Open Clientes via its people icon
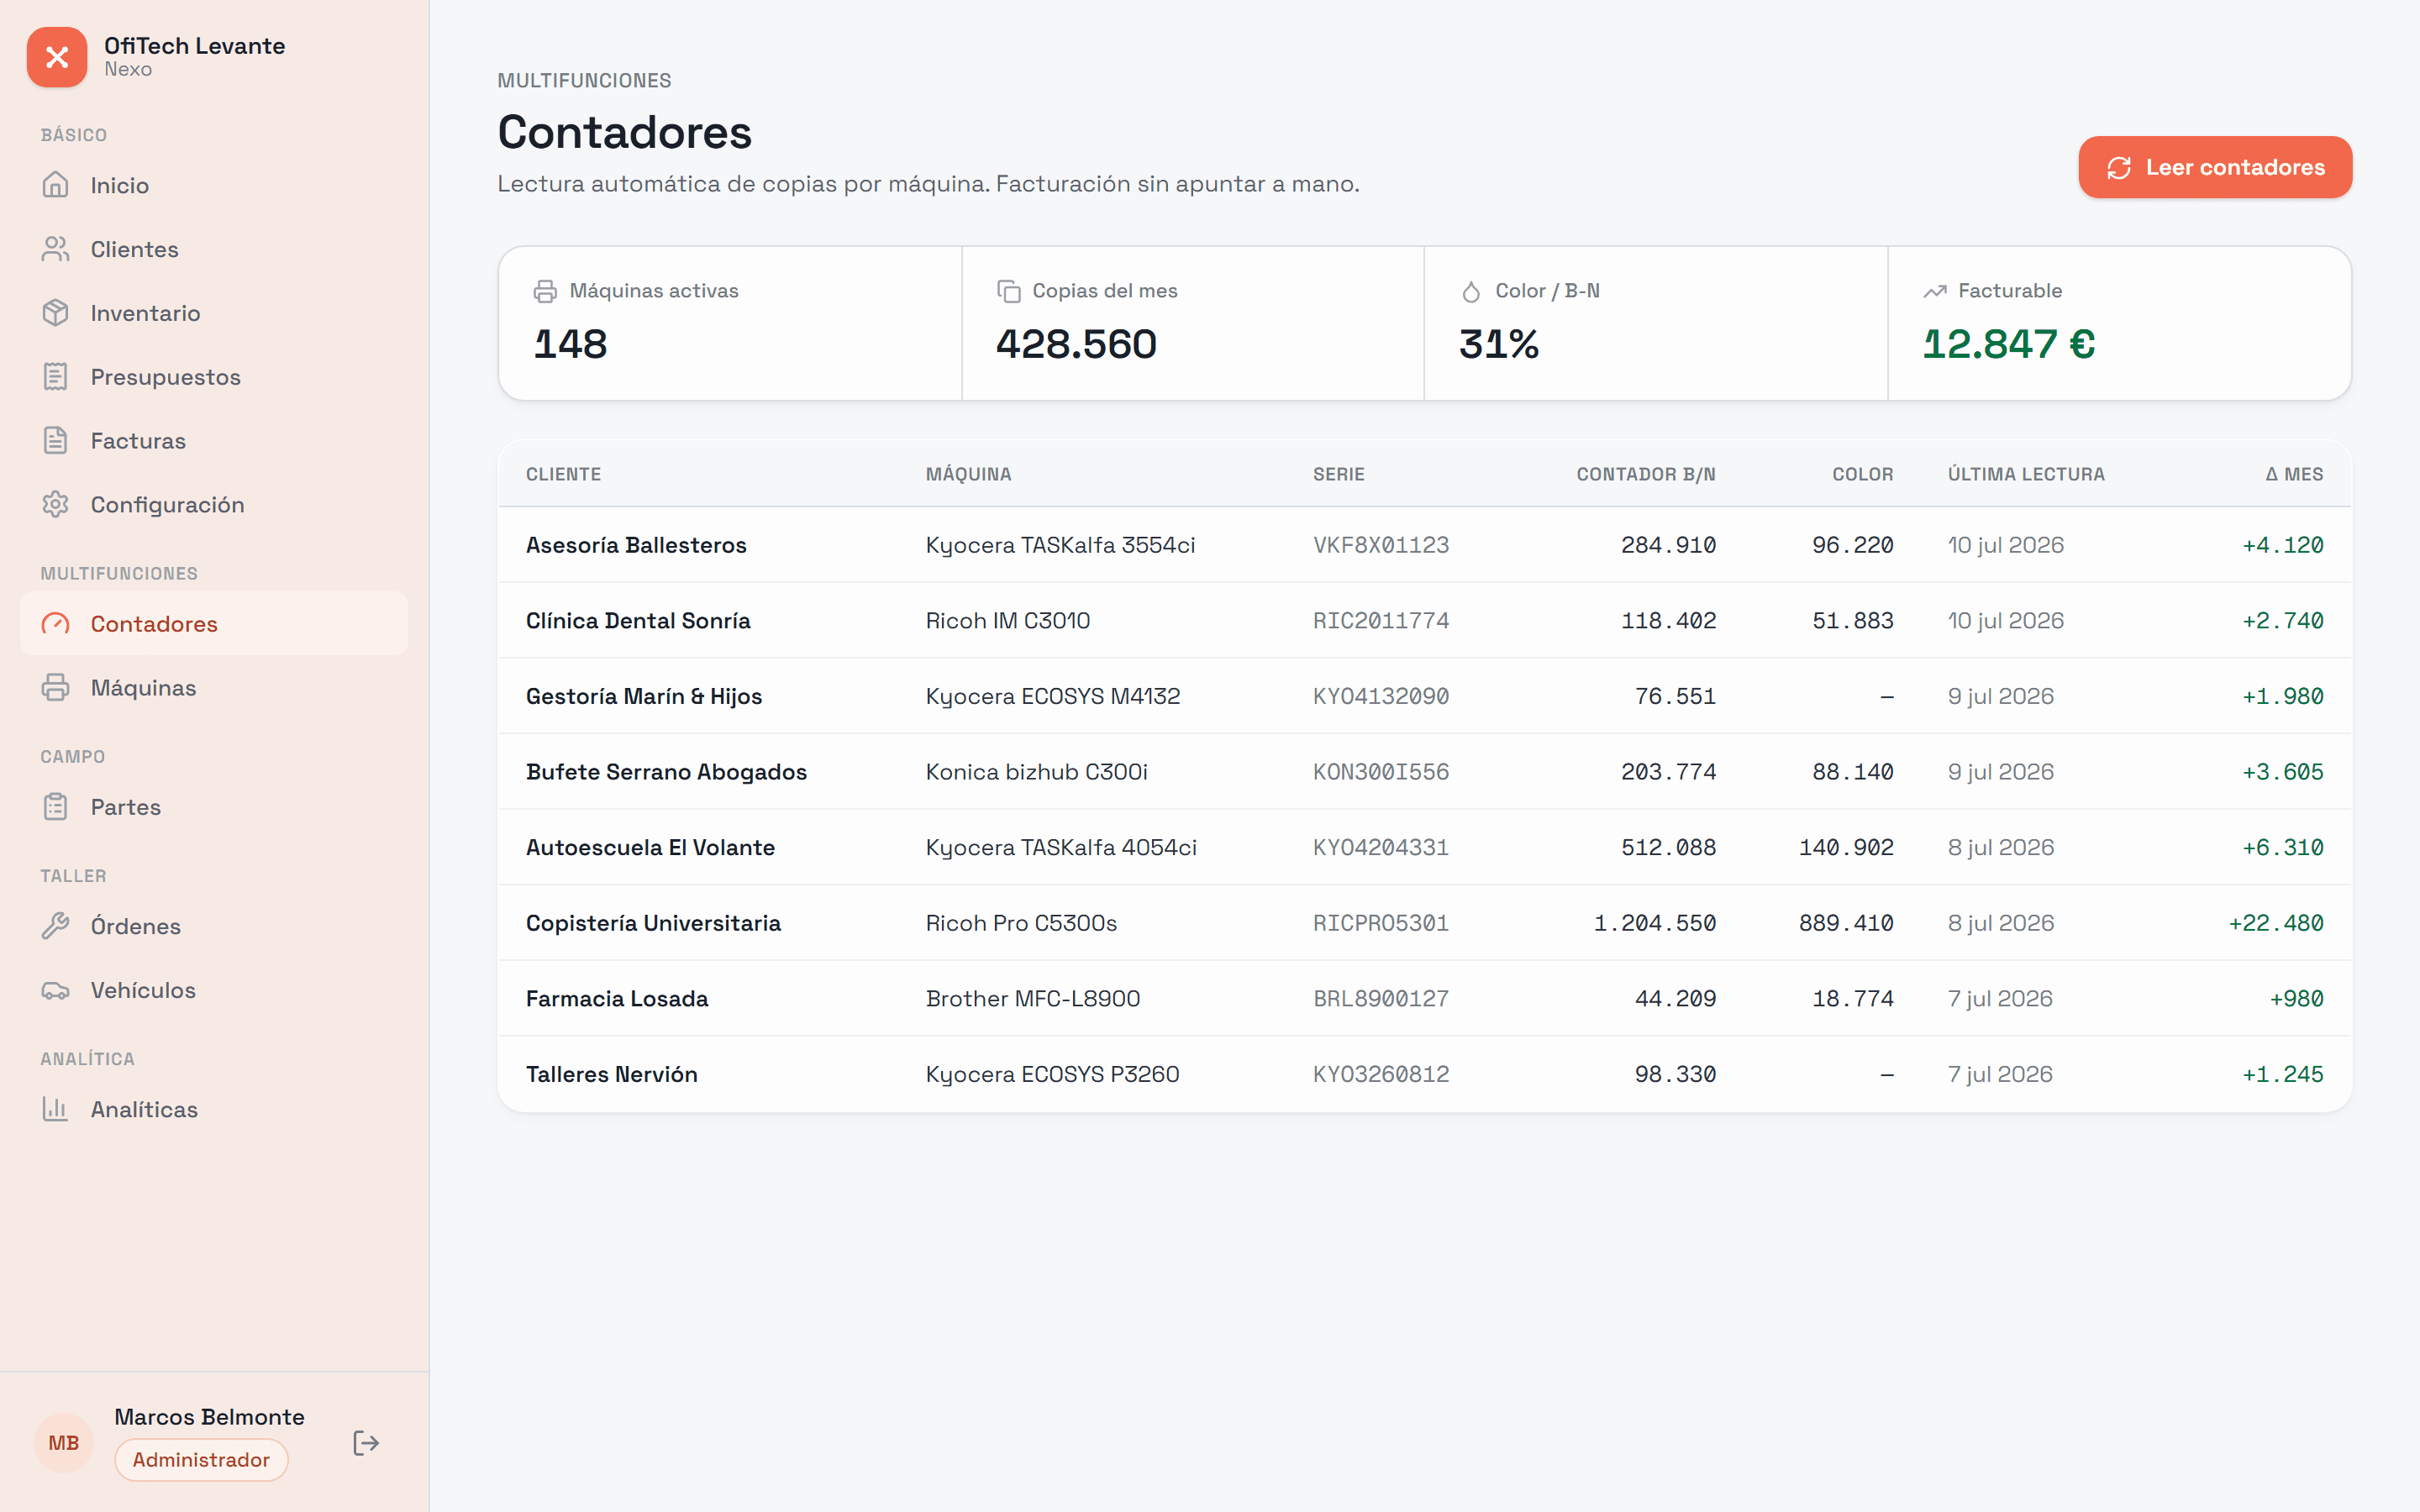This screenshot has height=1512, width=2420. click(x=56, y=249)
